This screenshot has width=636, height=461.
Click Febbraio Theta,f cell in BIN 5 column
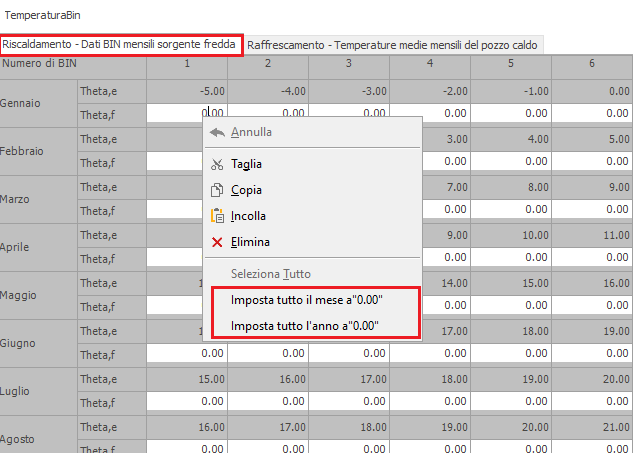(511, 161)
